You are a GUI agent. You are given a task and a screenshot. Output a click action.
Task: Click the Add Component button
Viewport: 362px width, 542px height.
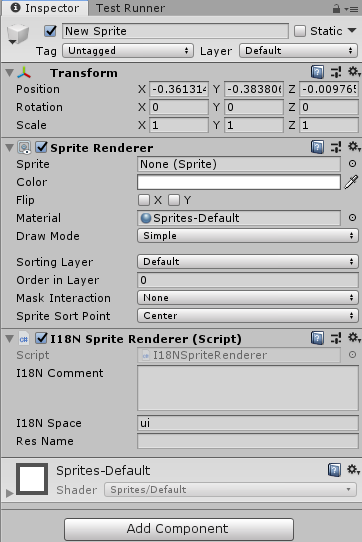(179, 529)
